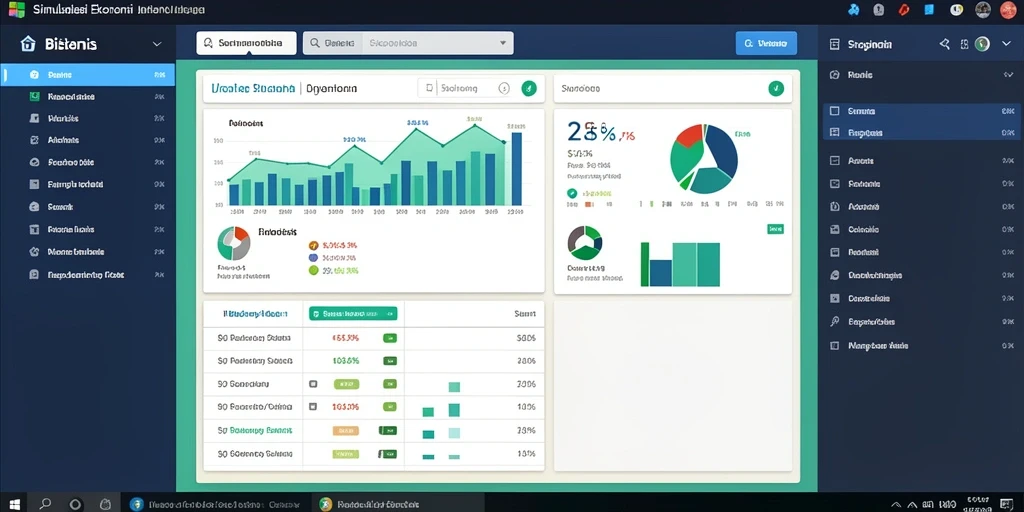Click the orange slice of the large pie chart

point(690,134)
